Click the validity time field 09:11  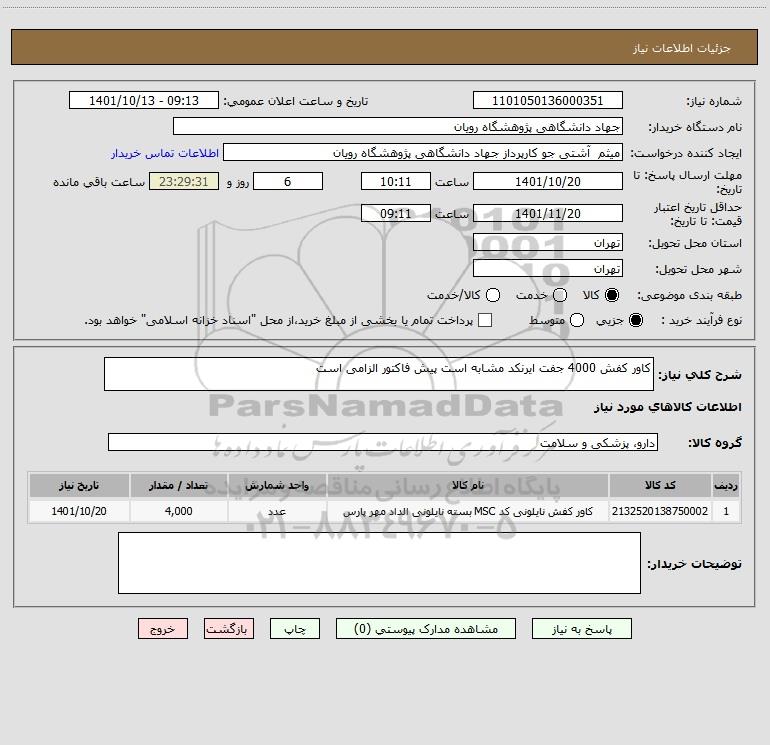(396, 213)
